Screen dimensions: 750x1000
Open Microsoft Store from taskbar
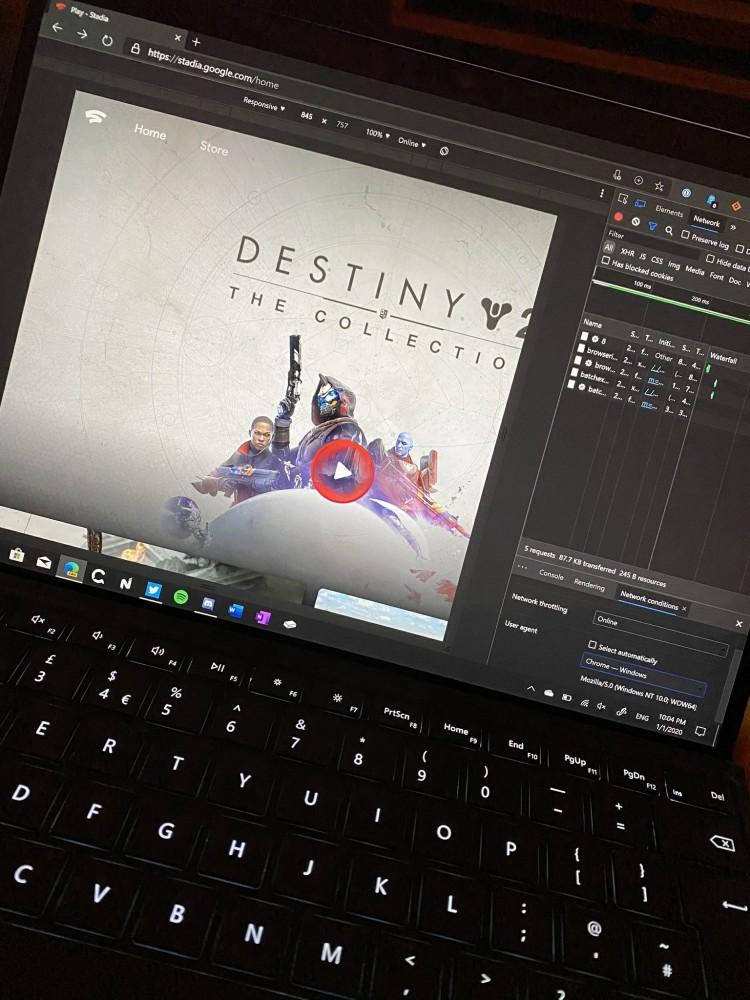[17, 554]
